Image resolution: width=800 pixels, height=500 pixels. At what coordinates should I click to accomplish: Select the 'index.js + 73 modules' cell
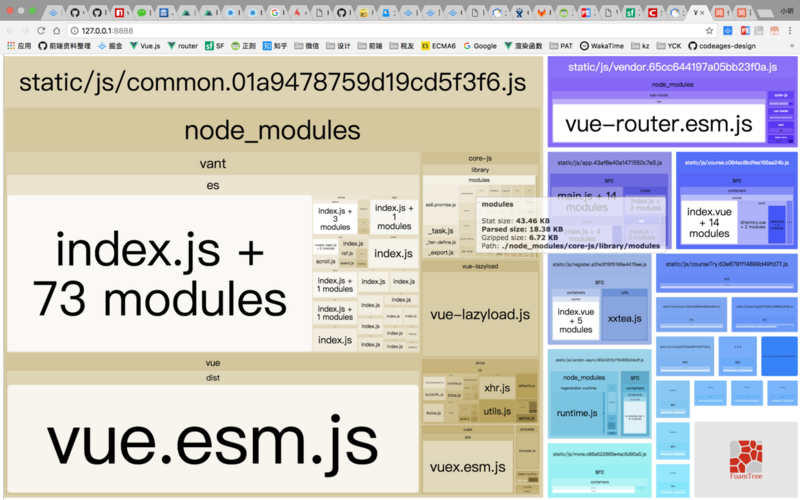160,273
